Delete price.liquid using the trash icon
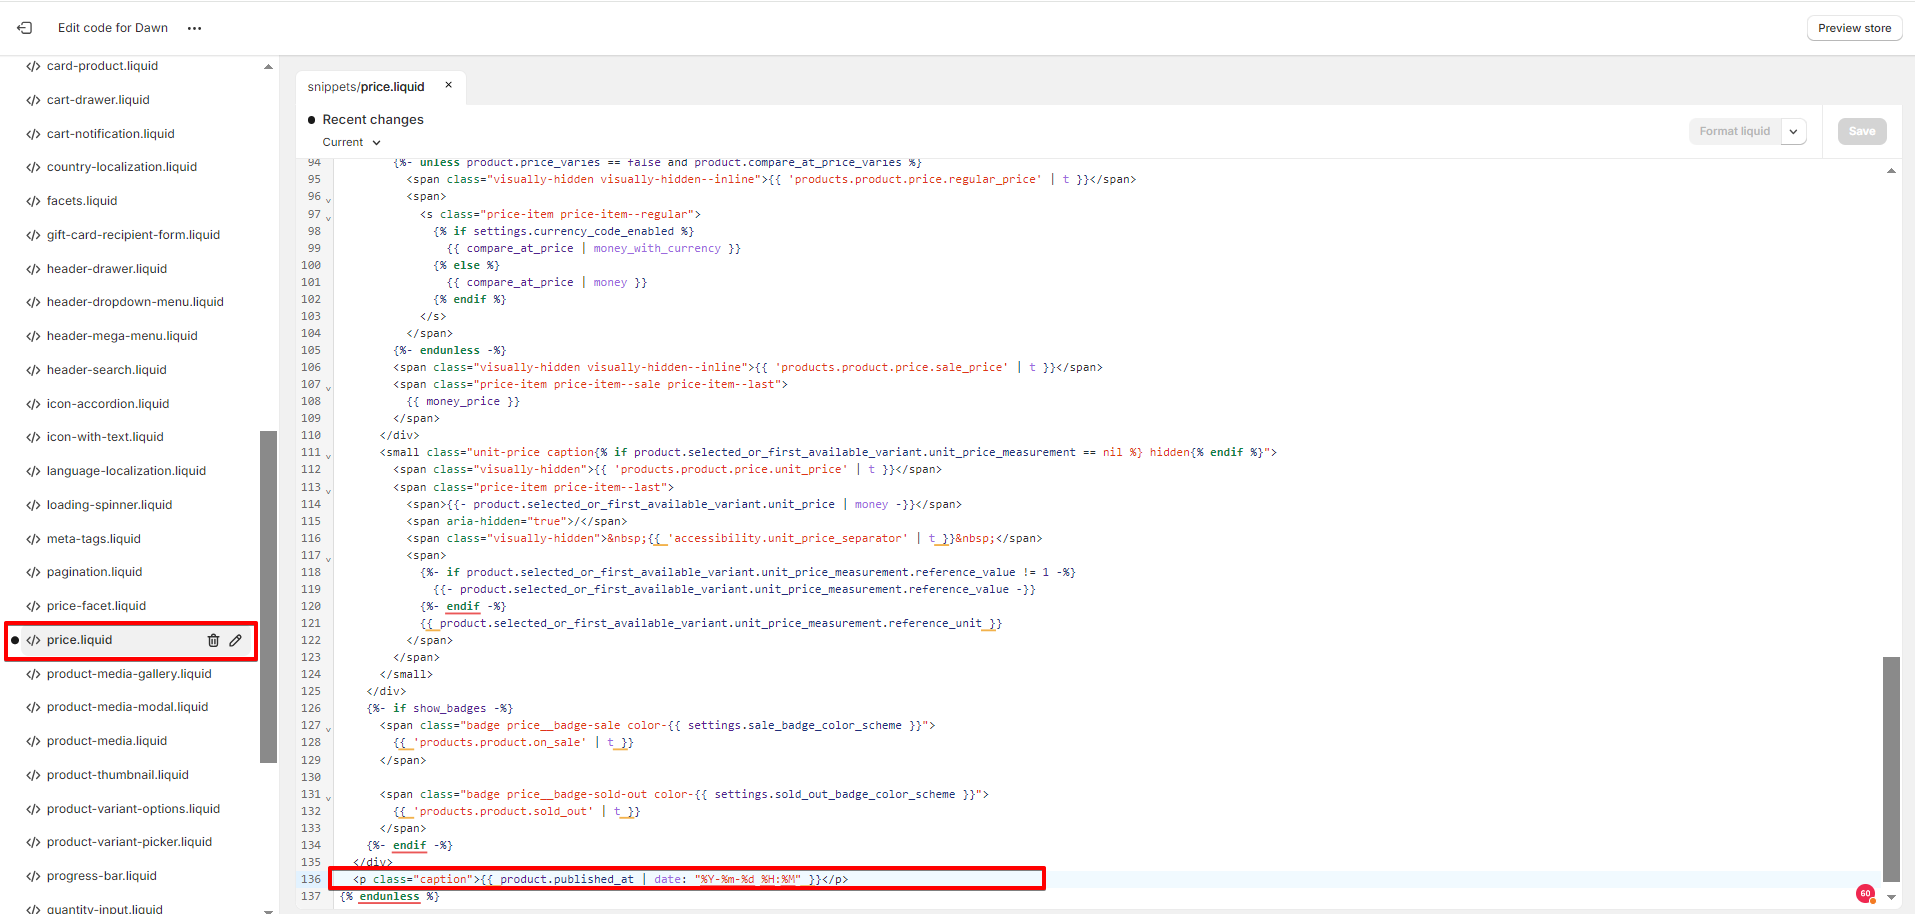The height and width of the screenshot is (914, 1915). pos(213,640)
